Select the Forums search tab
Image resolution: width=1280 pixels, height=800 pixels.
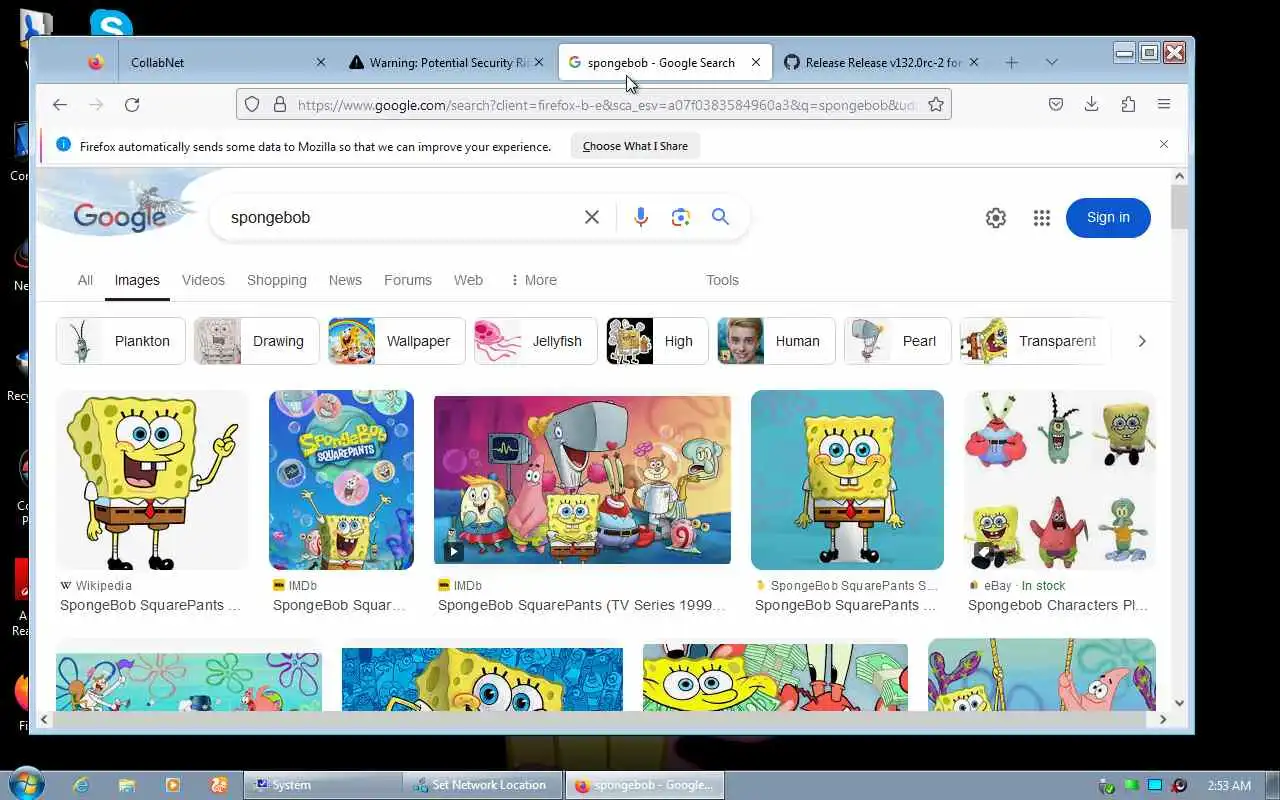408,280
